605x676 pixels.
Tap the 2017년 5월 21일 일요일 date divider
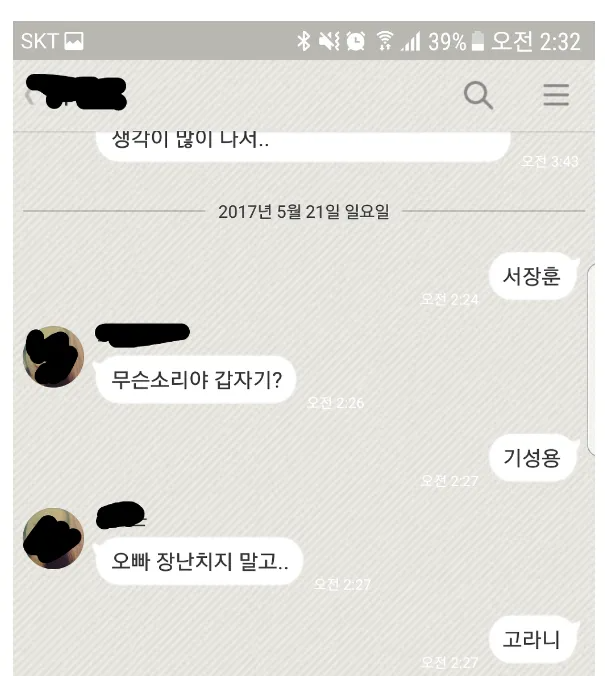point(304,212)
